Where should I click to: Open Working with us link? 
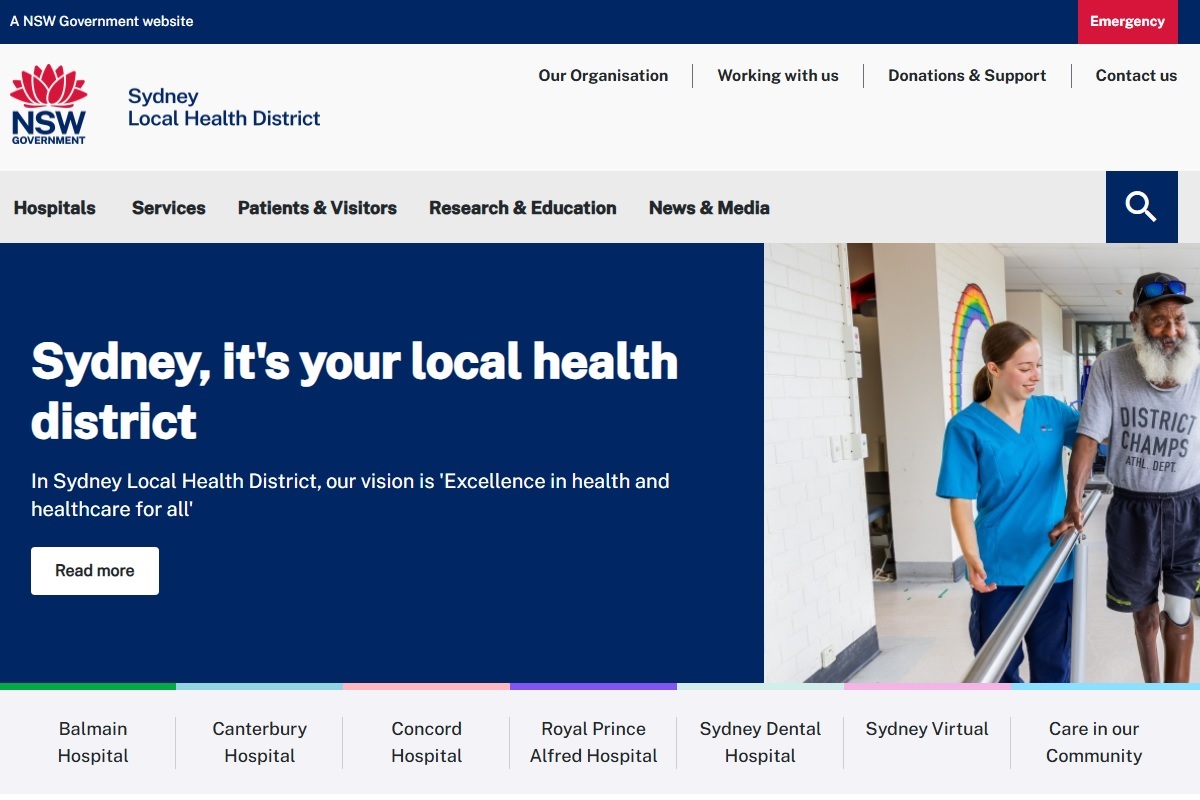[778, 75]
